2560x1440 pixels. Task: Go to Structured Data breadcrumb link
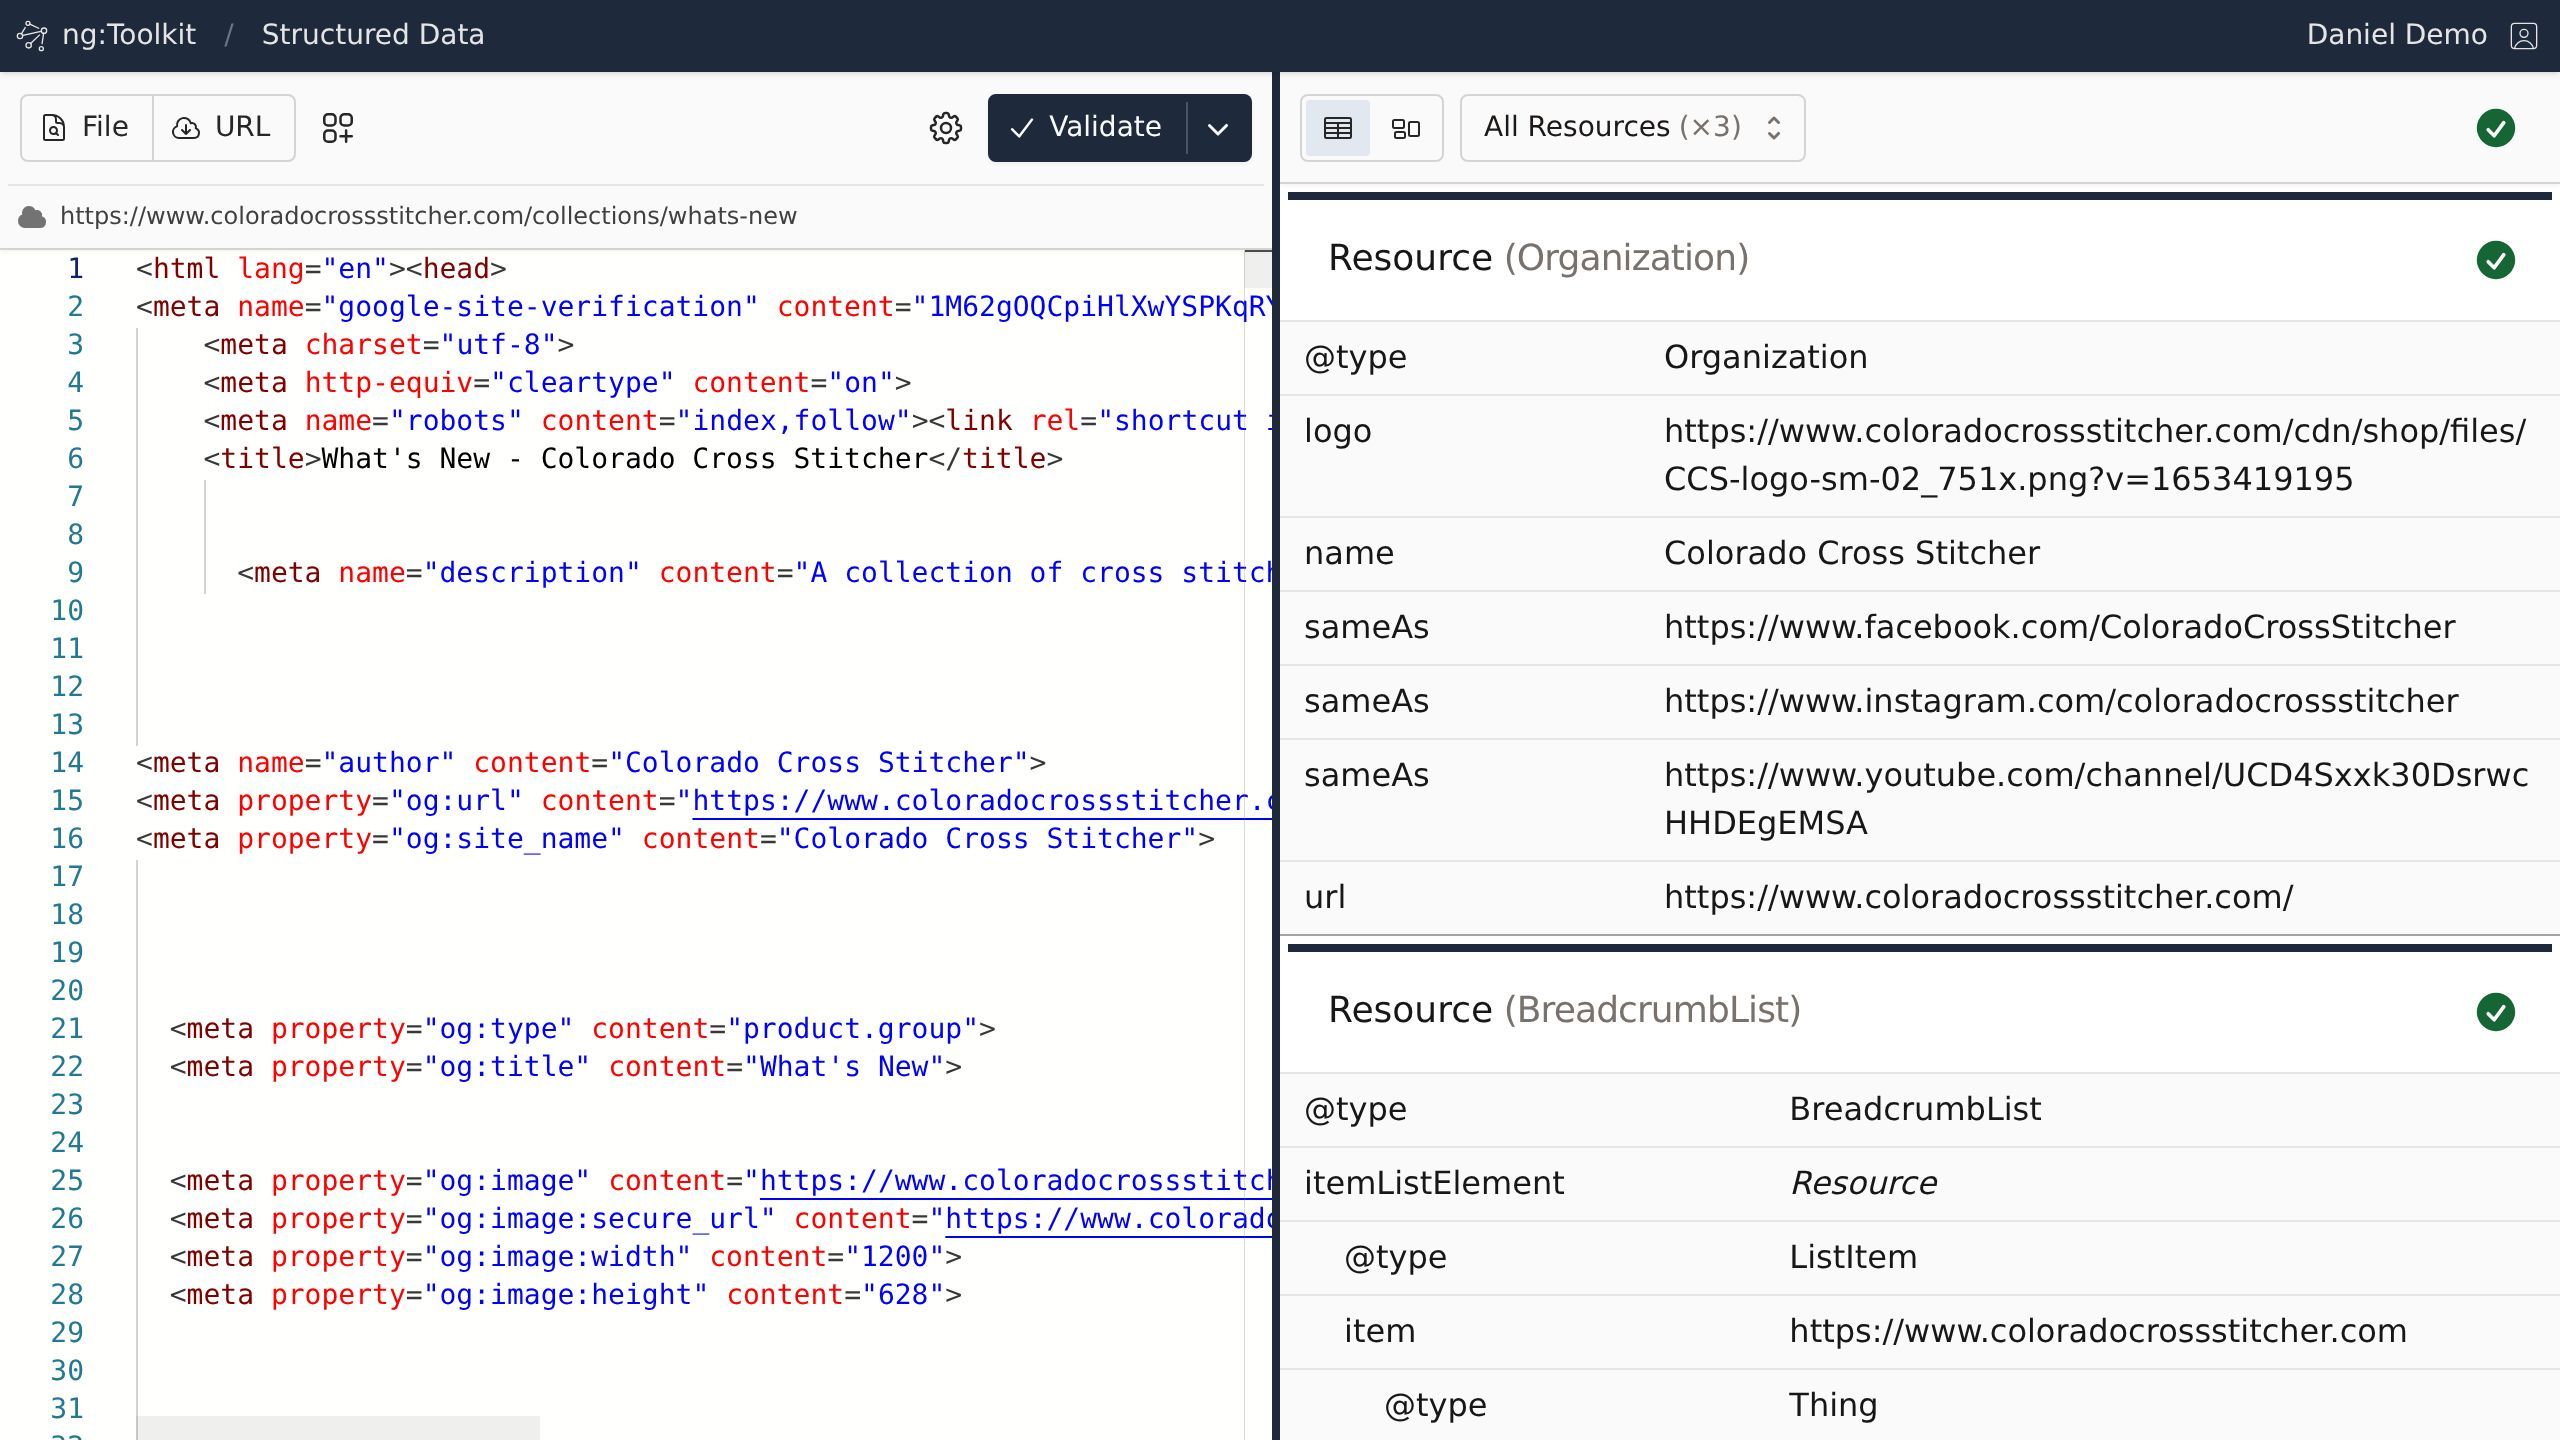(372, 35)
